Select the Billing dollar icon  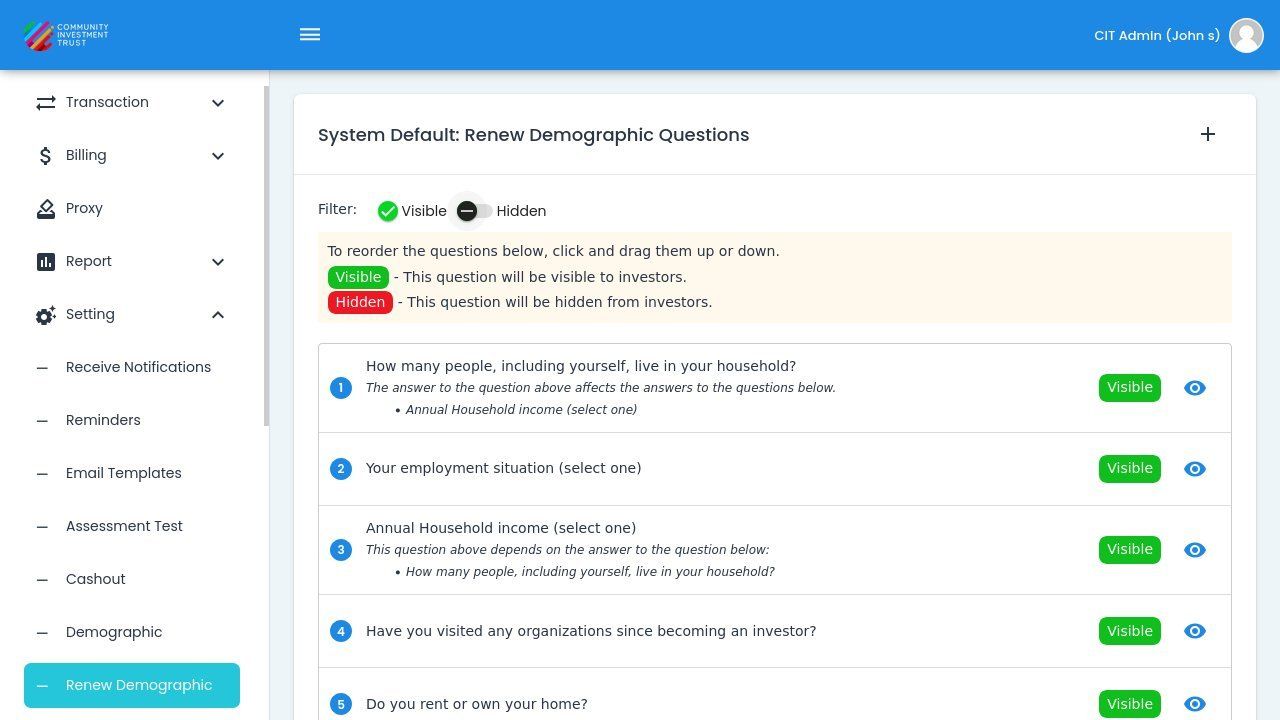[44, 155]
